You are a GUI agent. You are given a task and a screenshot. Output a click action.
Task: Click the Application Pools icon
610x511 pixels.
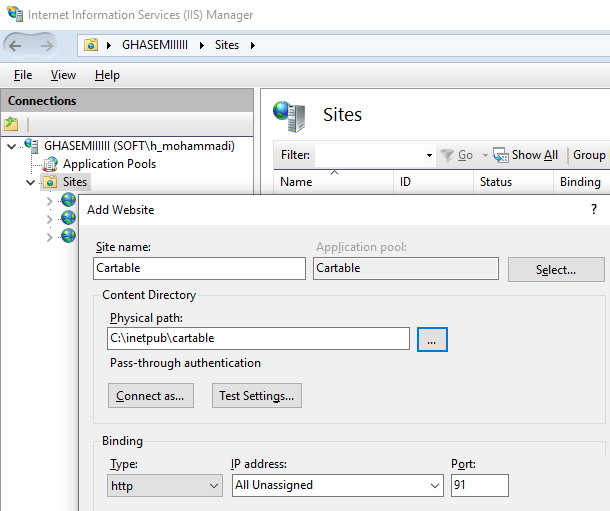(50, 164)
